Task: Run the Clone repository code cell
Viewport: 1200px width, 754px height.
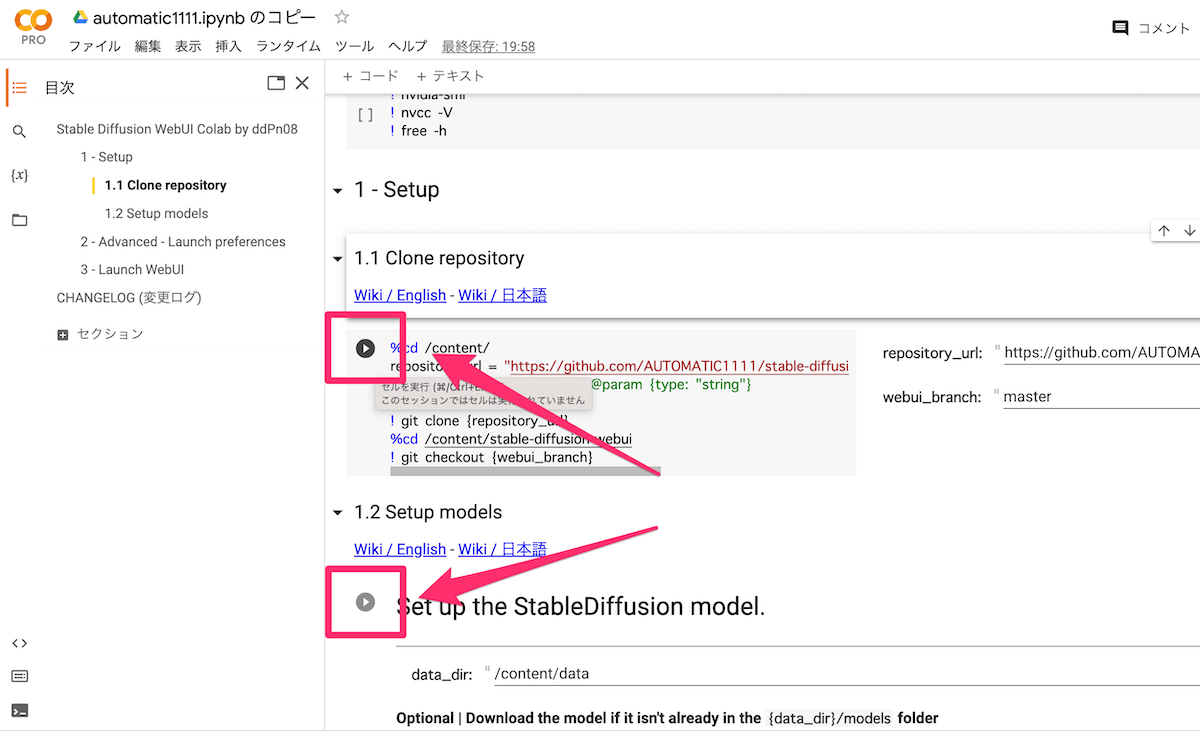Action: tap(365, 348)
